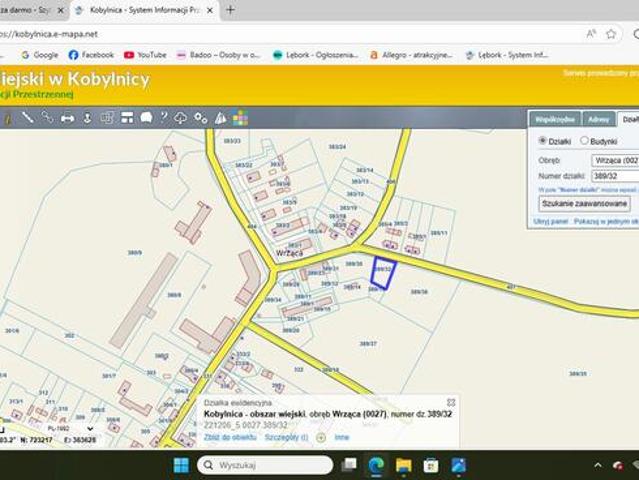Click the Szukanie zaawansowane button

tap(584, 203)
